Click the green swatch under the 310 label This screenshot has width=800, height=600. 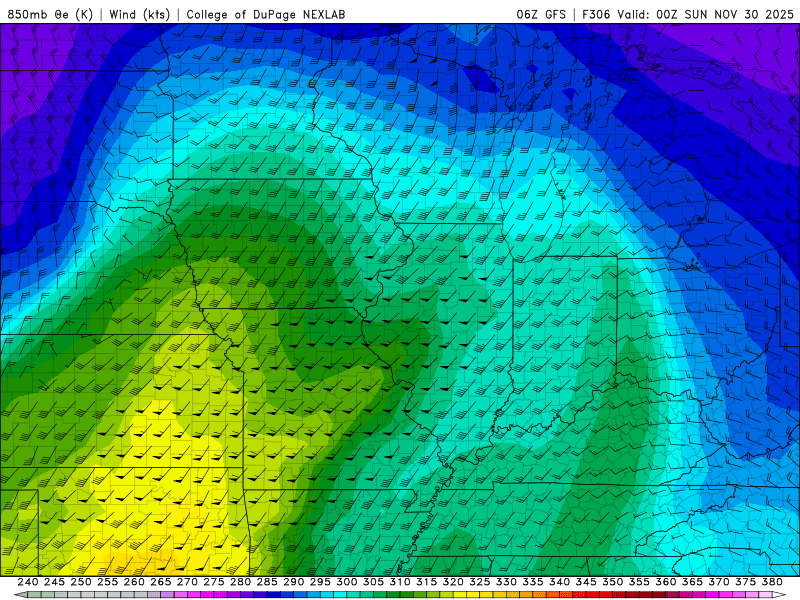pos(393,595)
